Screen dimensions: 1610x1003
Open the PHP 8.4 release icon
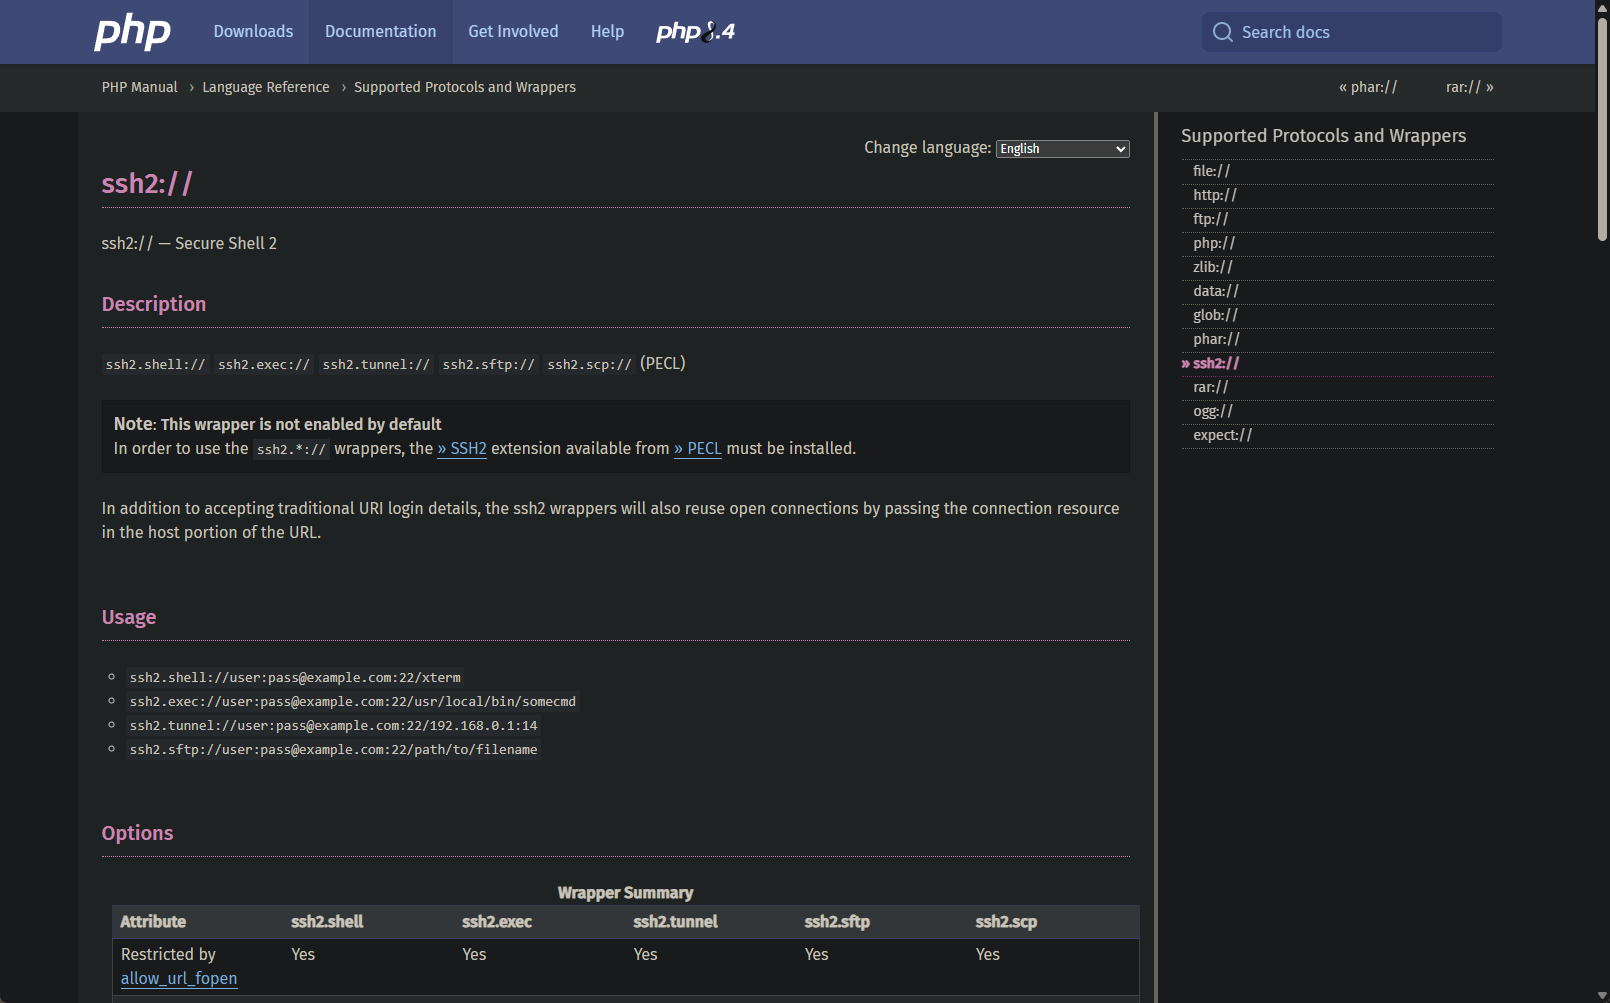(695, 32)
